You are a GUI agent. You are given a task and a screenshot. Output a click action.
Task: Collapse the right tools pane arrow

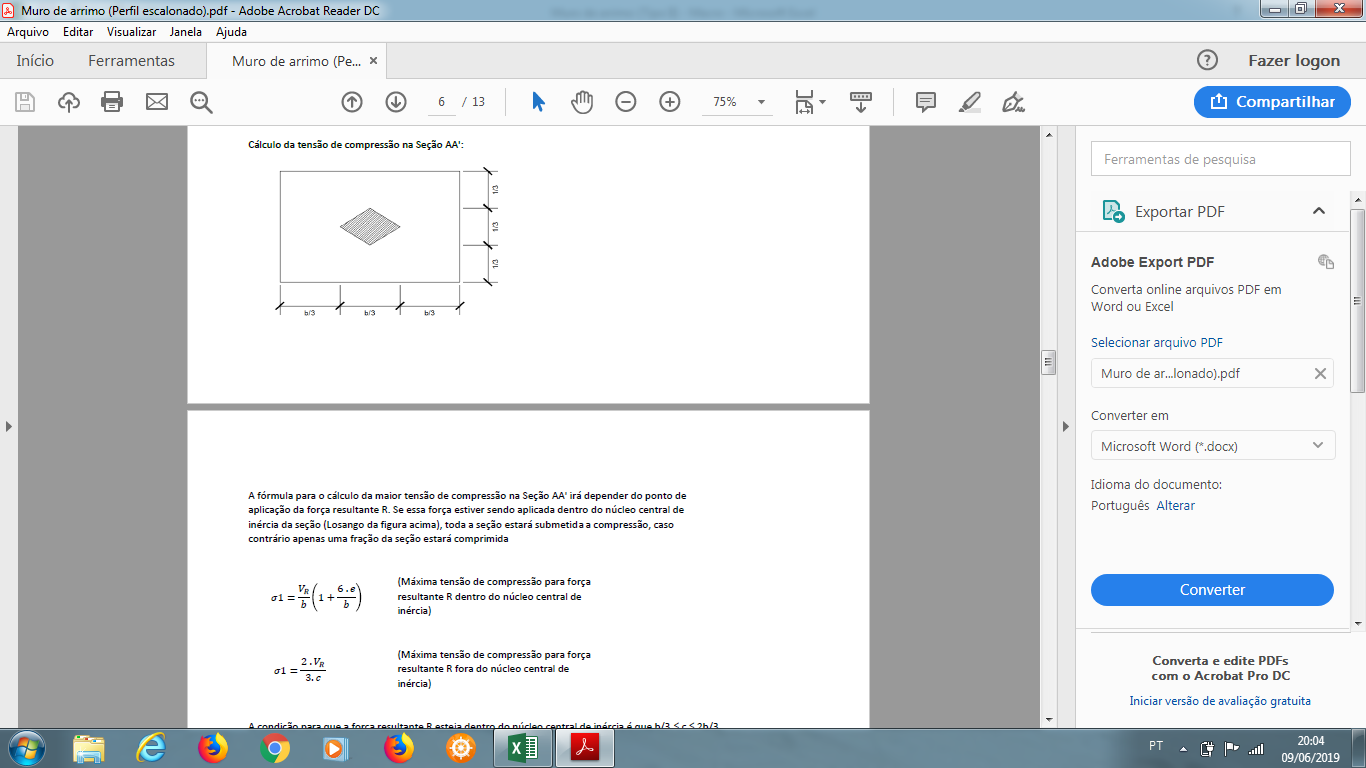(1067, 426)
